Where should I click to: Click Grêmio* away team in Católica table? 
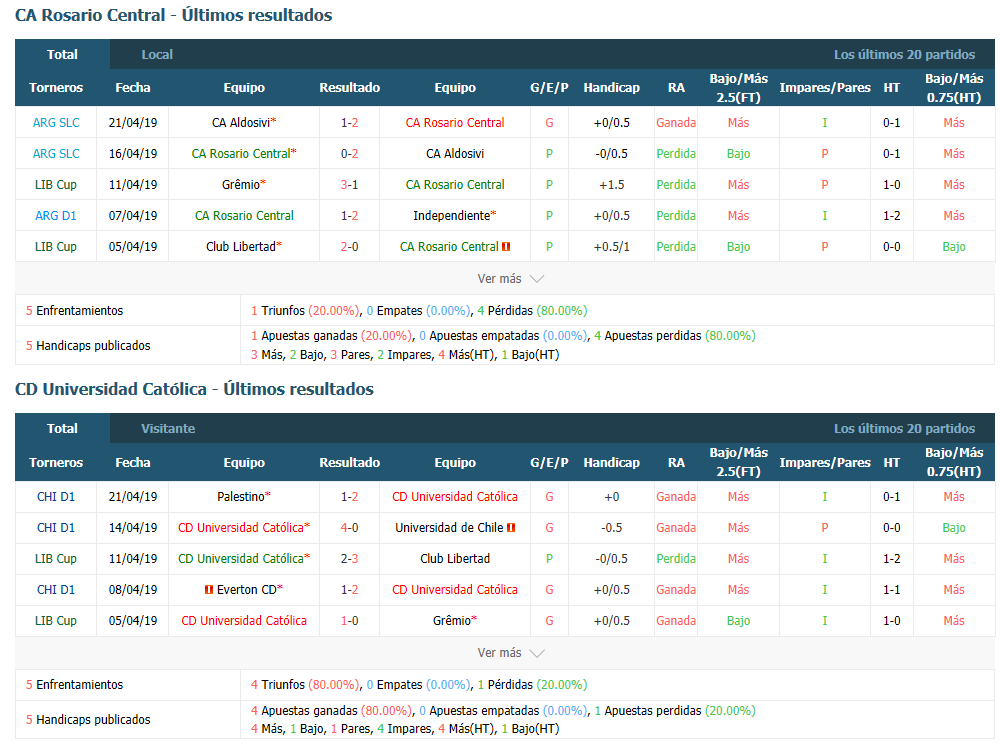pos(455,621)
